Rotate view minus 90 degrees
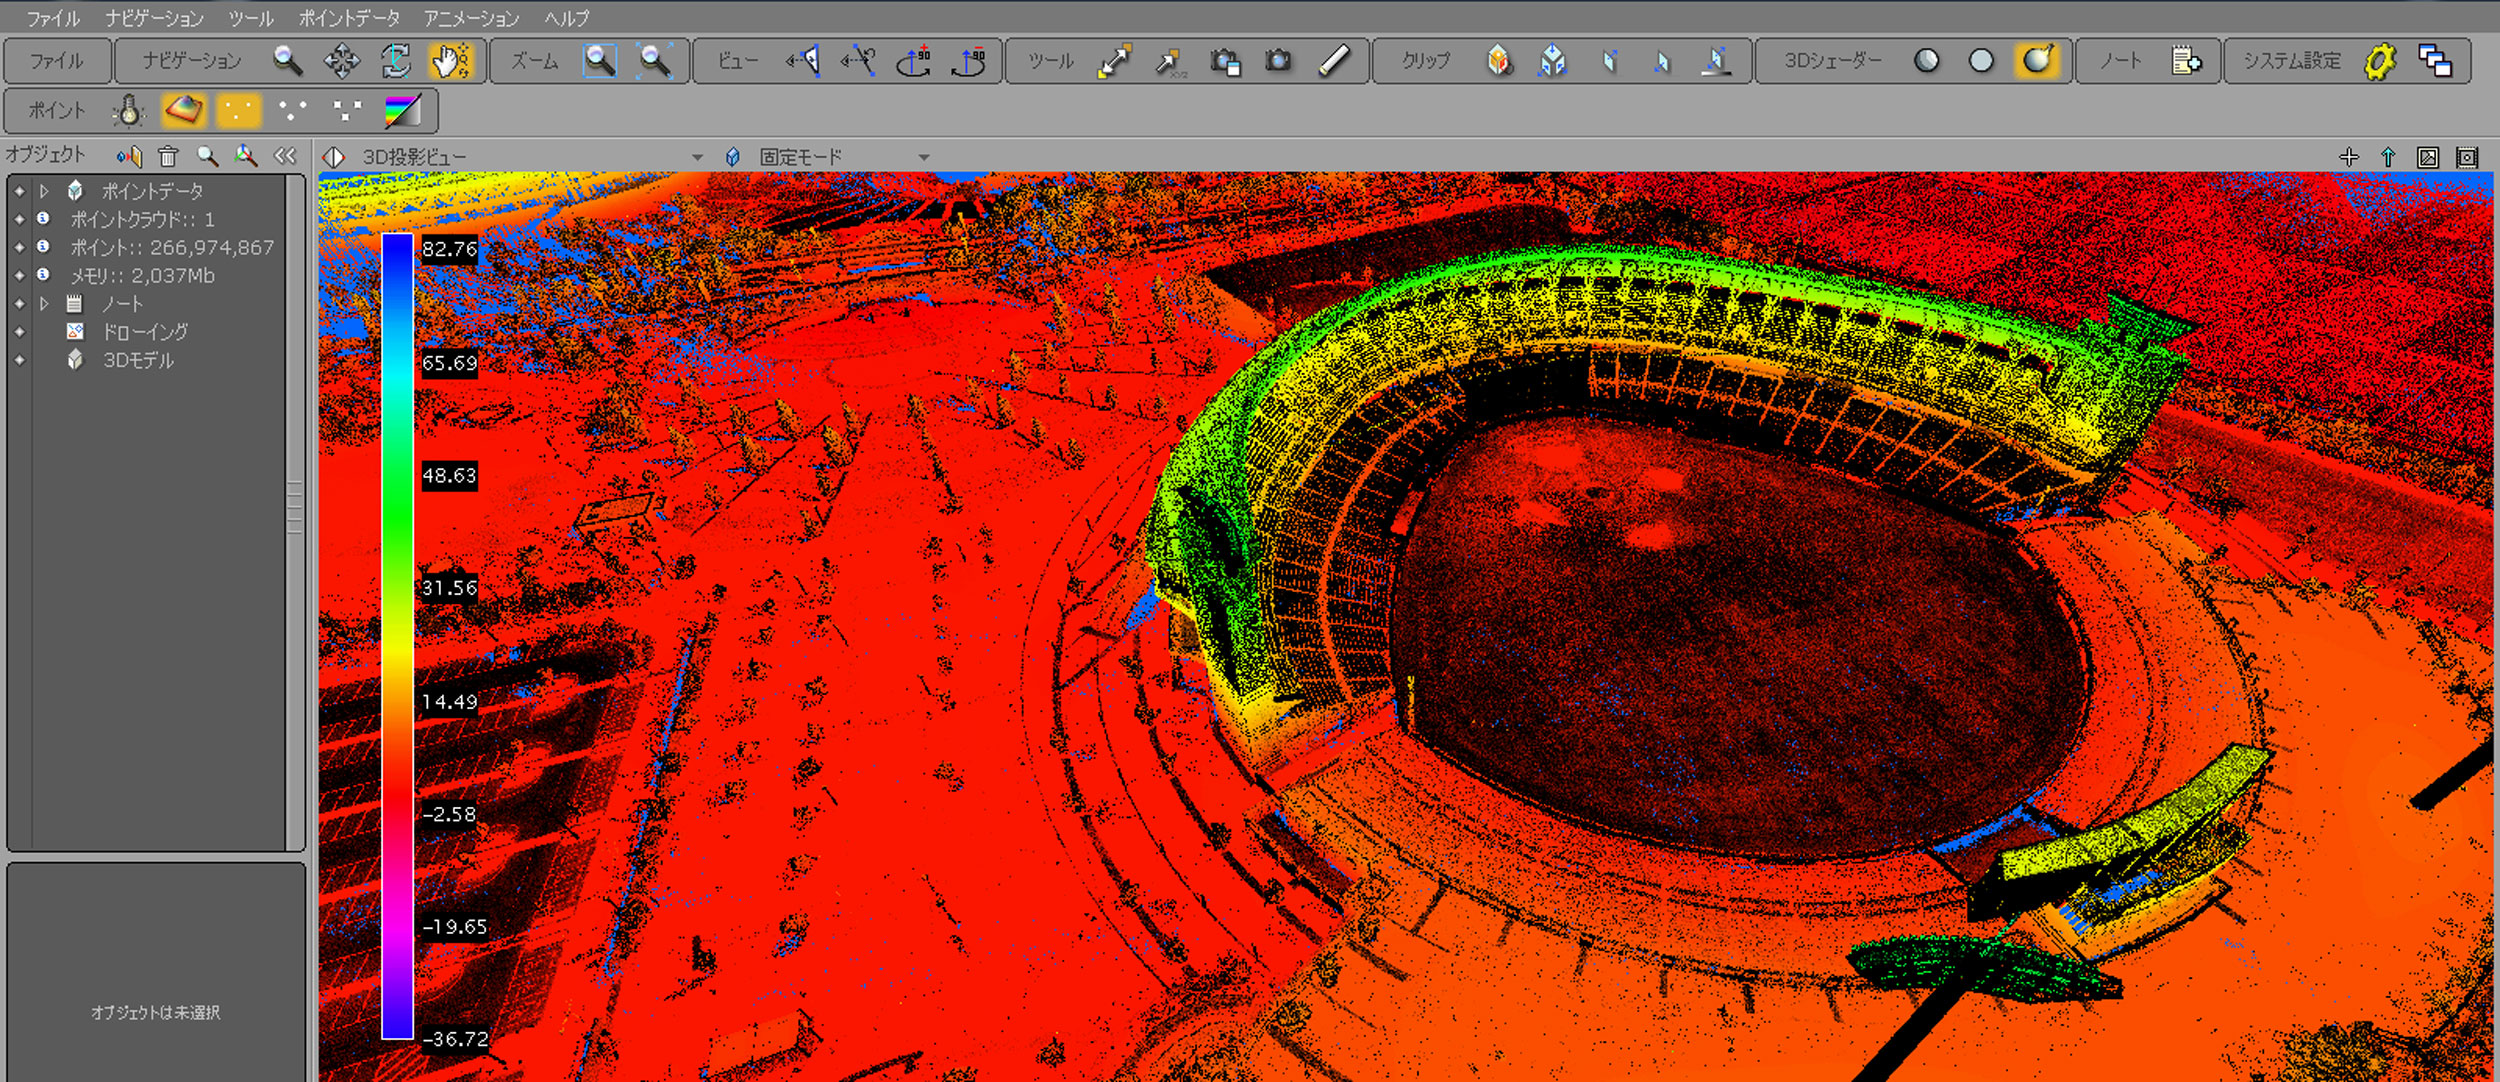Viewport: 2500px width, 1082px height. (968, 61)
